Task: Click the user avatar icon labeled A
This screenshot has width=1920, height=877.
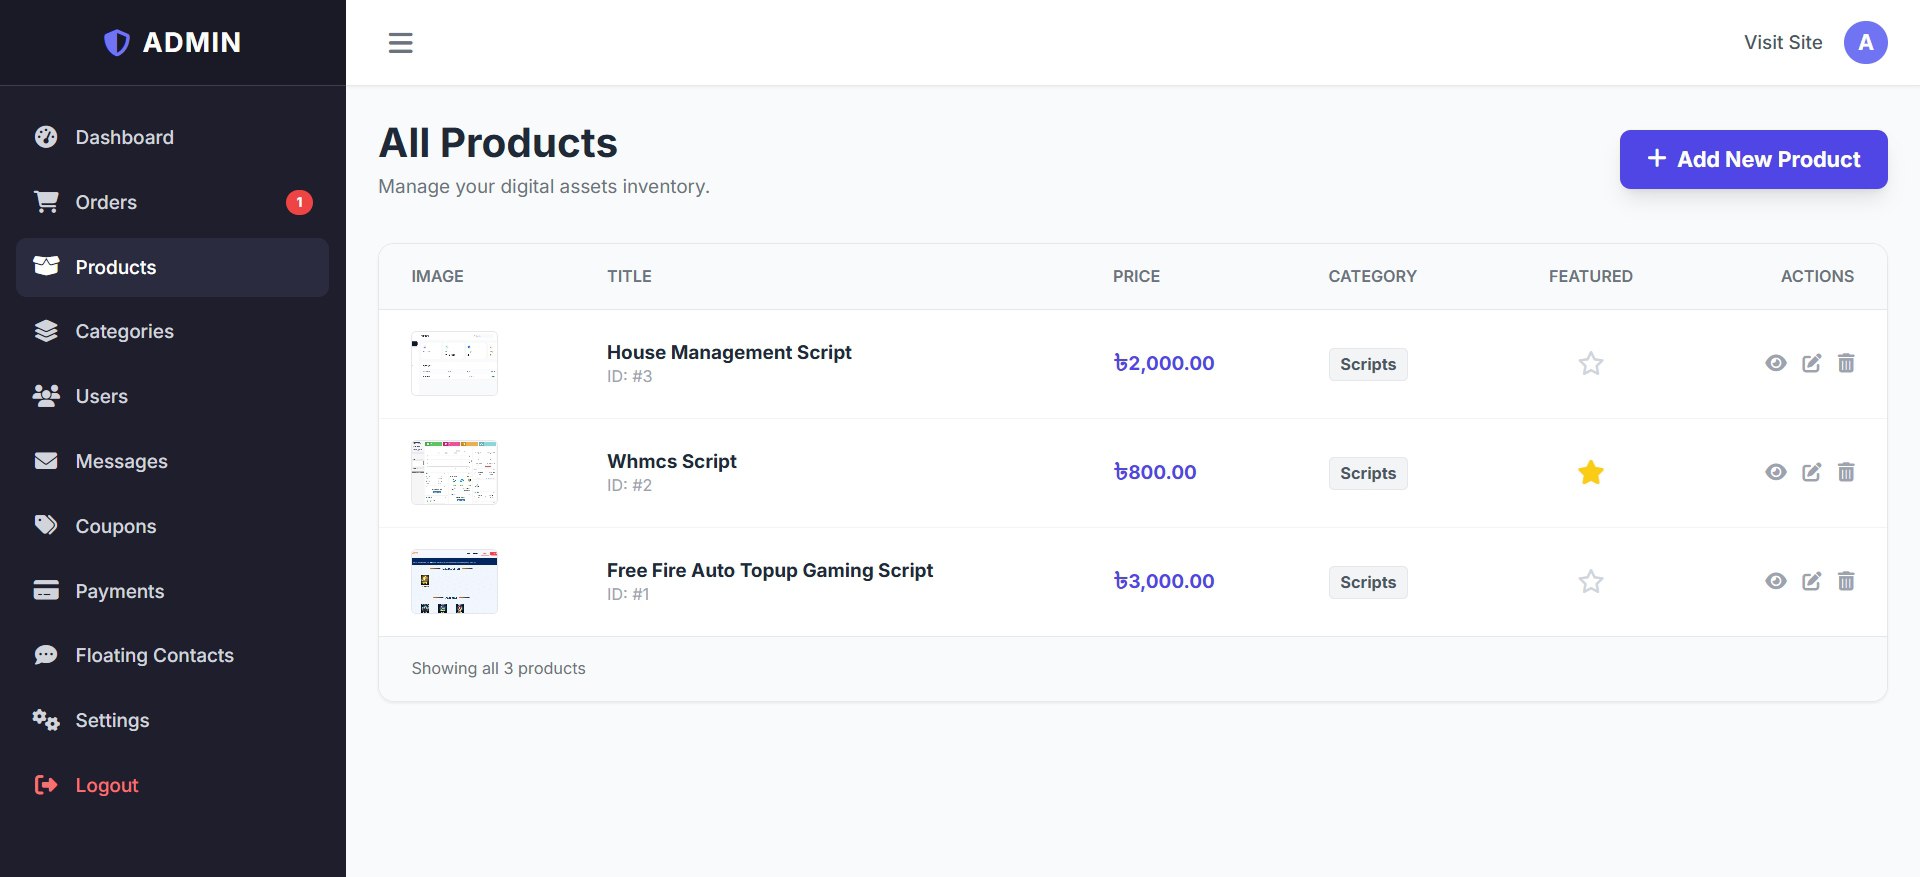Action: tap(1865, 43)
